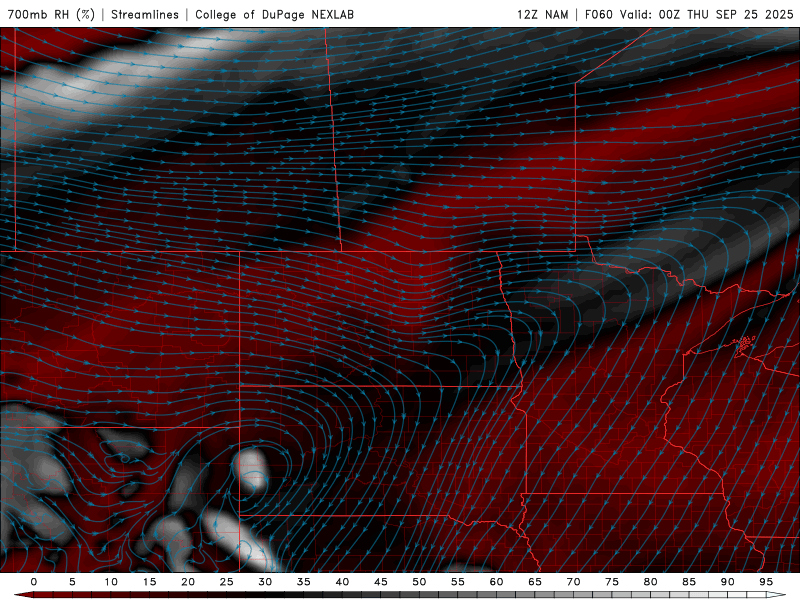Screen dimensions: 800x600
Task: Click the colorbar label "20"
Action: tap(188, 582)
